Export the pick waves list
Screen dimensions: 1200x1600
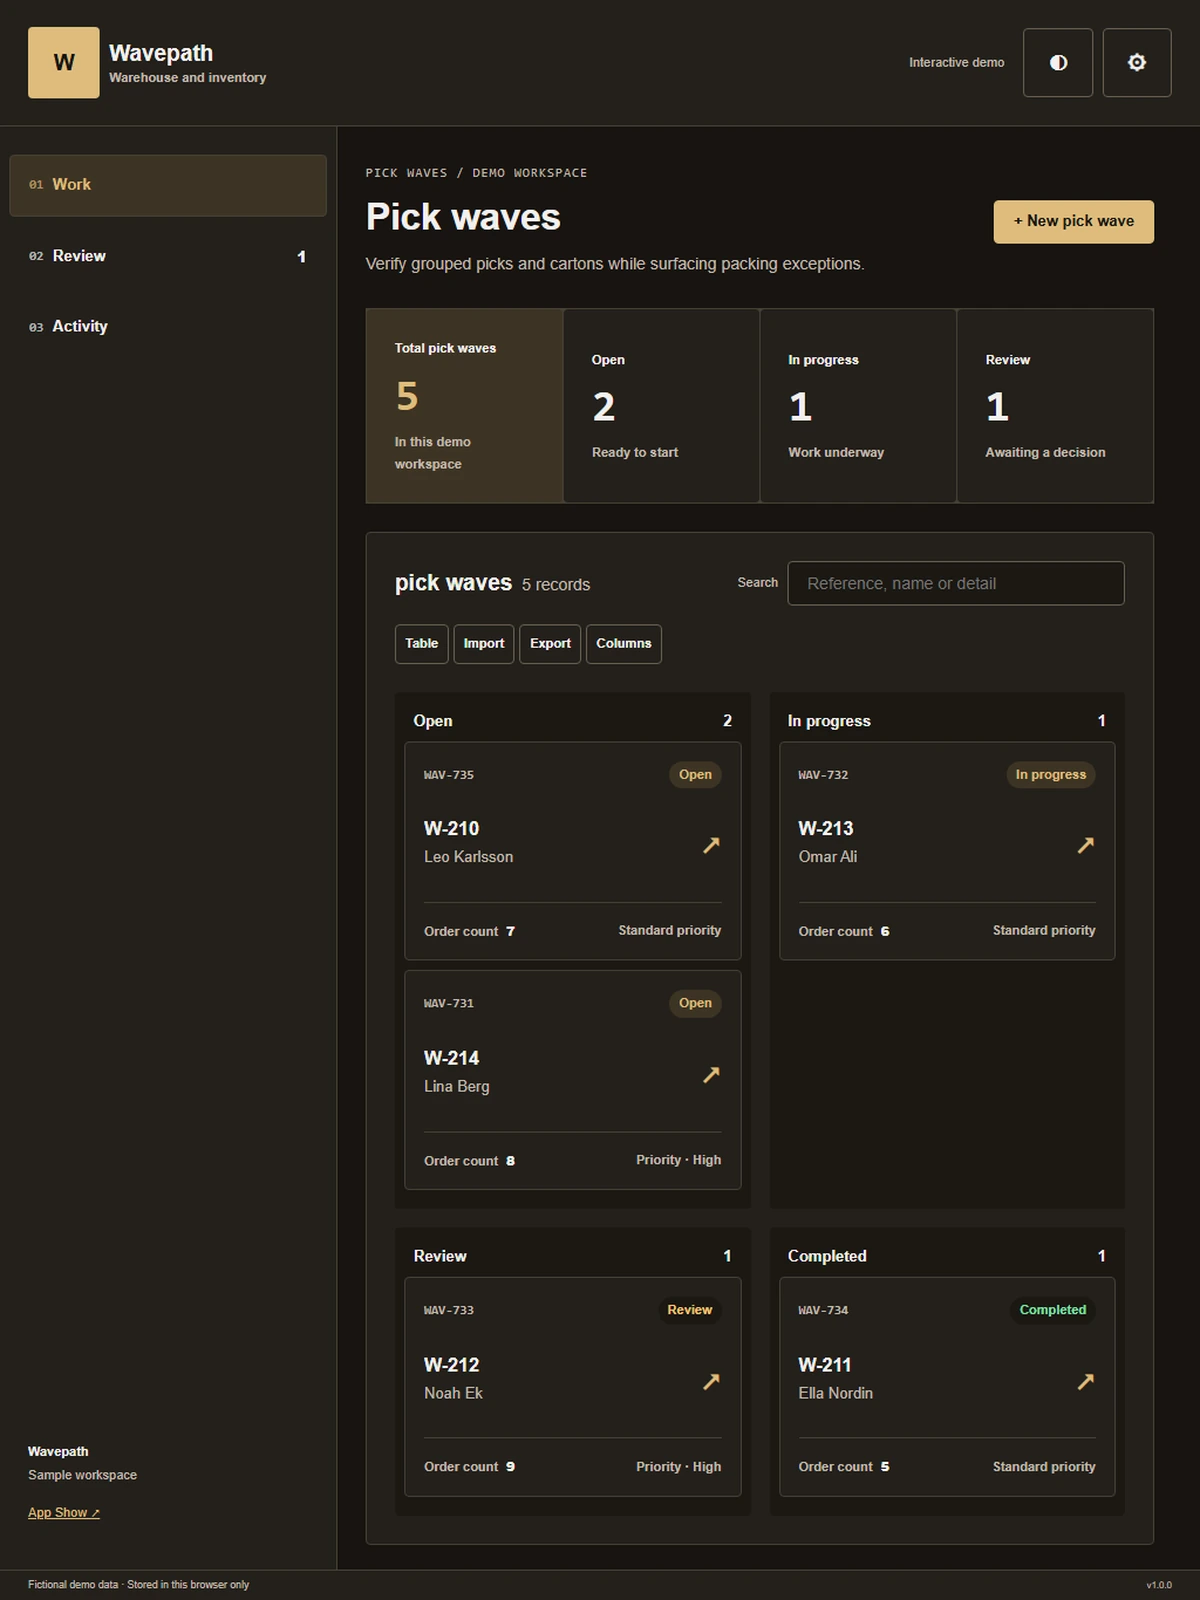[x=550, y=644]
